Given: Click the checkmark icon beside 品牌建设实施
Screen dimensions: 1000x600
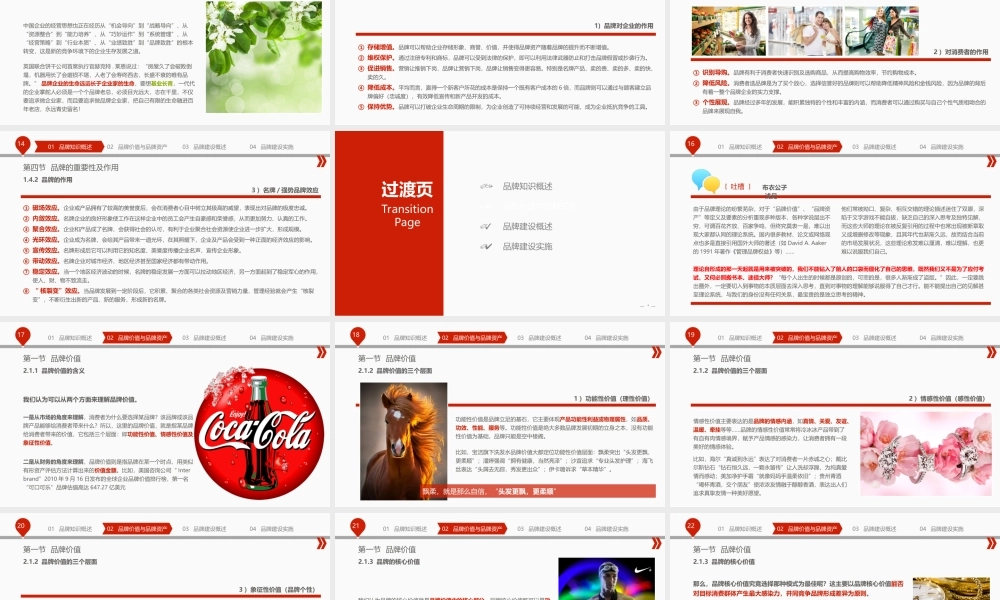Looking at the screenshot, I should point(486,246).
